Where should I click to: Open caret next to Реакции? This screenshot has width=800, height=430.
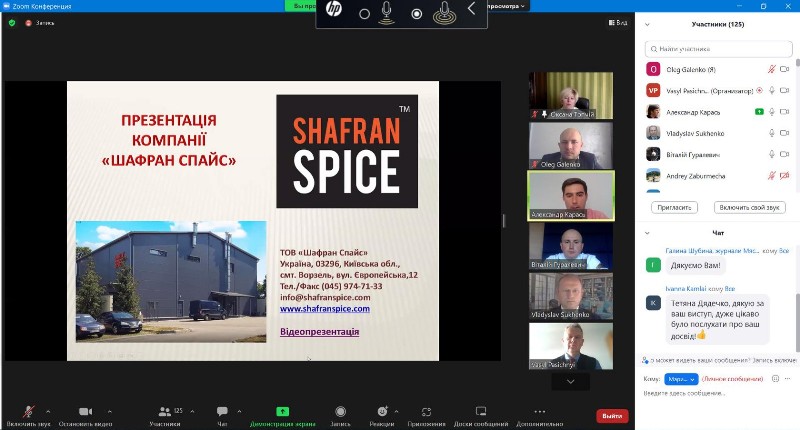[396, 411]
